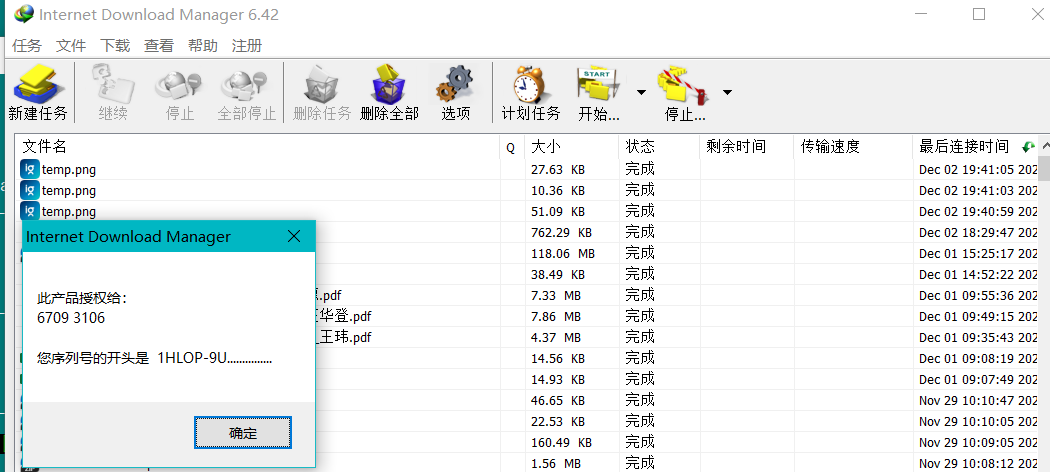Click date Dec 01 09:55:36 cell
The width and height of the screenshot is (1050, 472).
click(978, 295)
